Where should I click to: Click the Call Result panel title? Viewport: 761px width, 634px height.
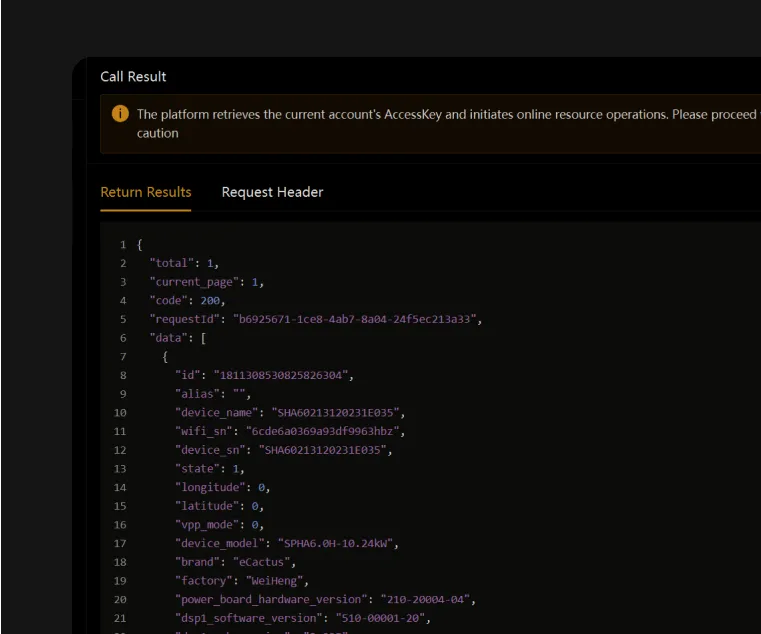pyautogui.click(x=133, y=77)
